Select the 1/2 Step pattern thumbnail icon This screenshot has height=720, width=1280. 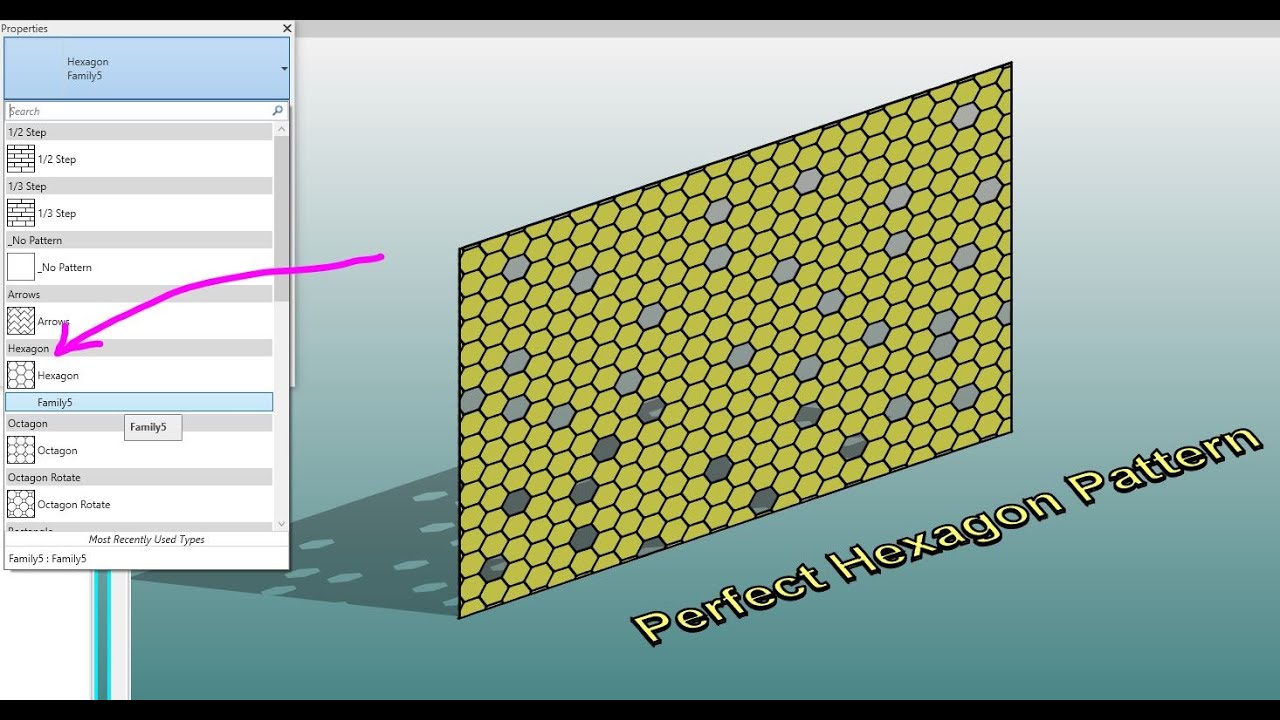tap(21, 159)
